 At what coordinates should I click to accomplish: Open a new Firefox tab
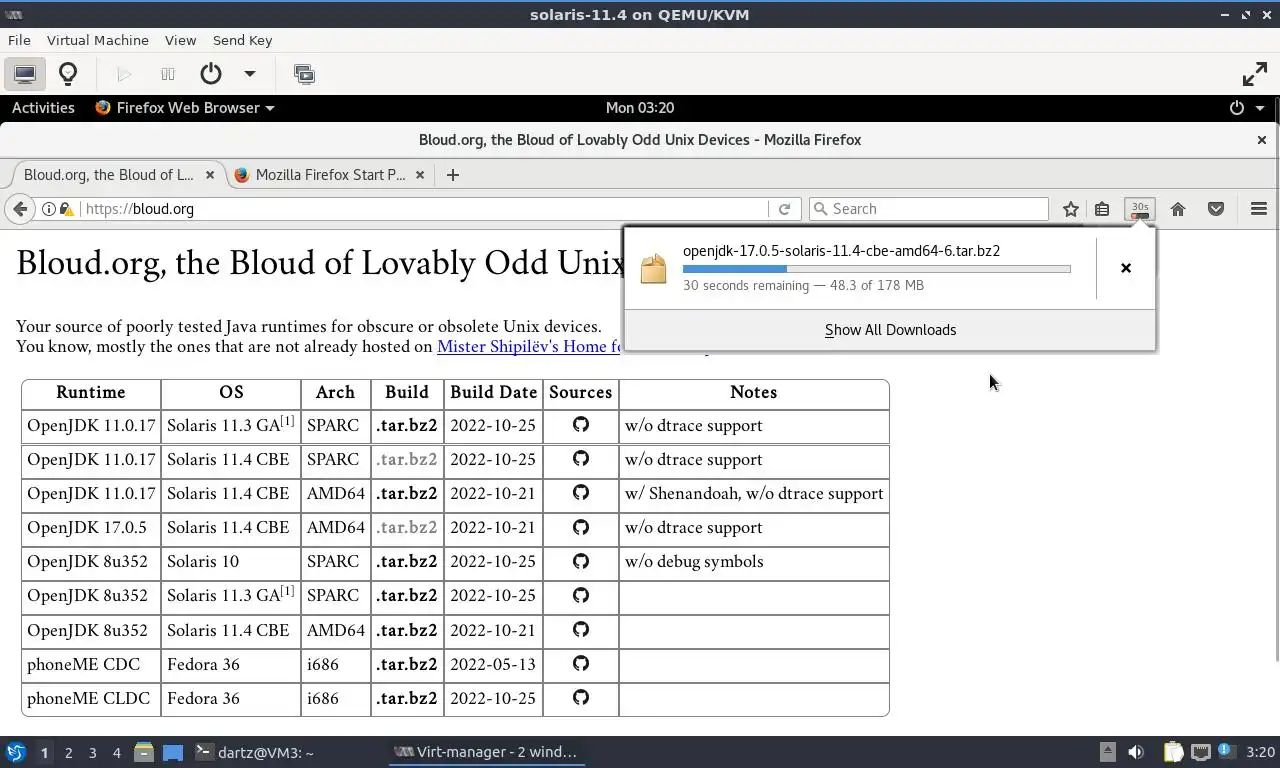coord(453,174)
